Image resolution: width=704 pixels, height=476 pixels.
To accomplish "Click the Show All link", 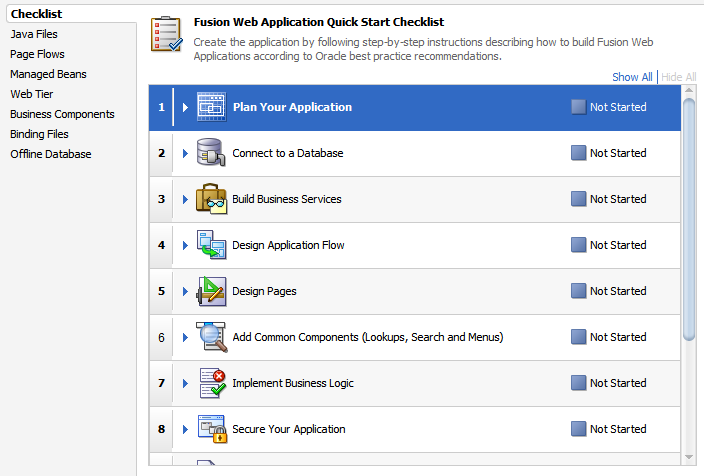I will (632, 77).
